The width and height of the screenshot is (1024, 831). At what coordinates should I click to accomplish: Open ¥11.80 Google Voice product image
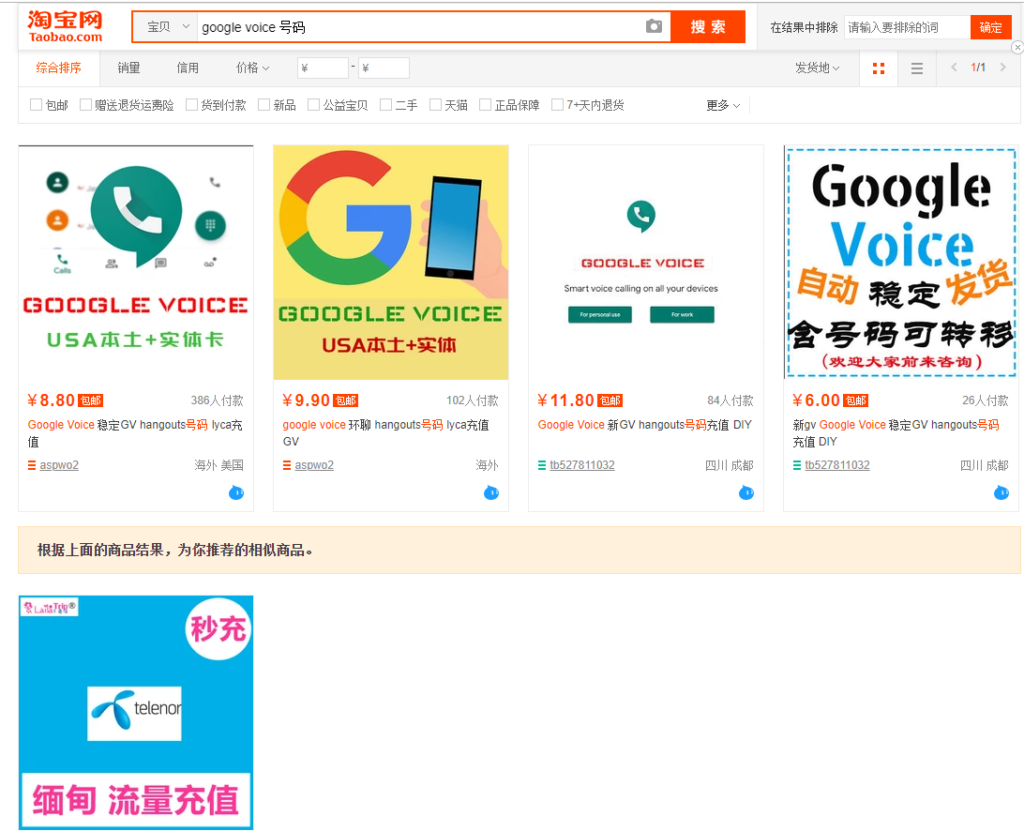pyautogui.click(x=646, y=263)
